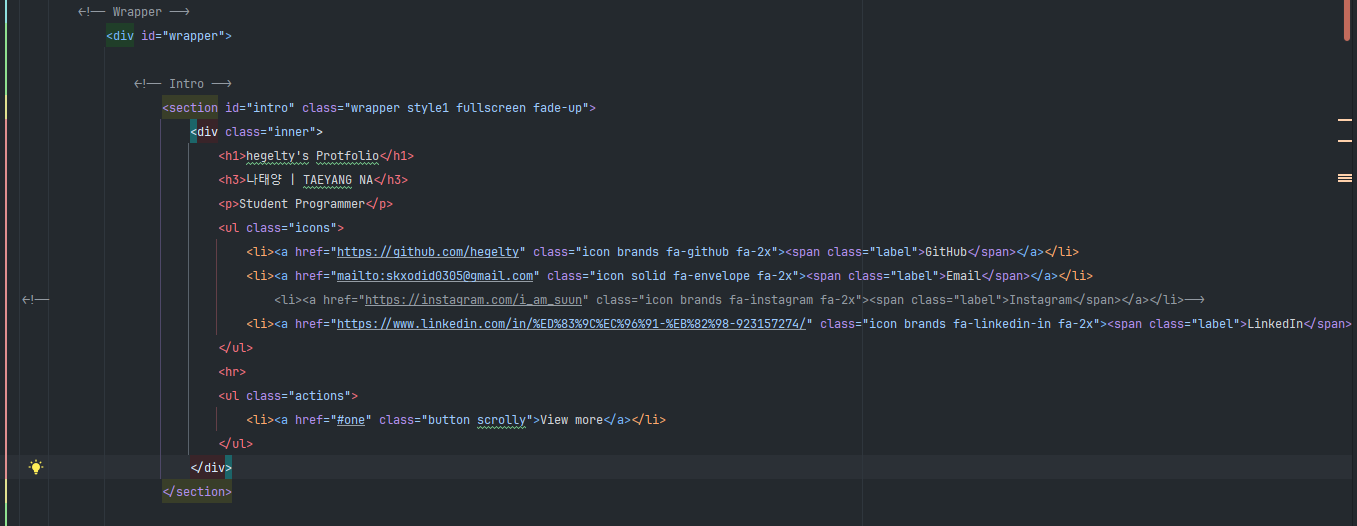Click the paragraph text 'Student Programmer'
The width and height of the screenshot is (1357, 526).
tap(302, 204)
